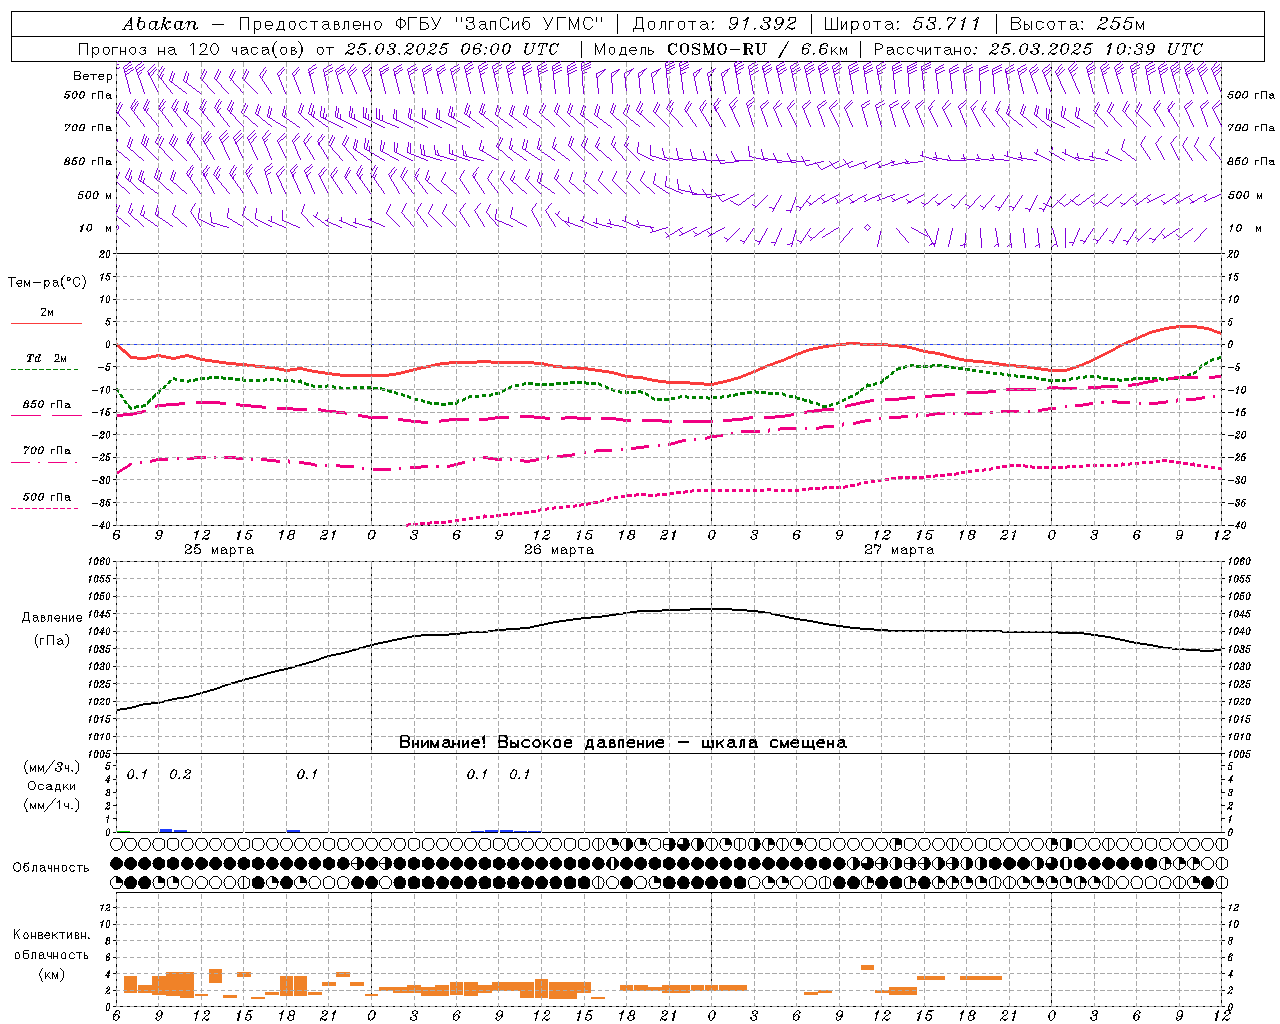Click the "Td 2м" dew point legend label
This screenshot has width=1280, height=1024.
point(46,358)
